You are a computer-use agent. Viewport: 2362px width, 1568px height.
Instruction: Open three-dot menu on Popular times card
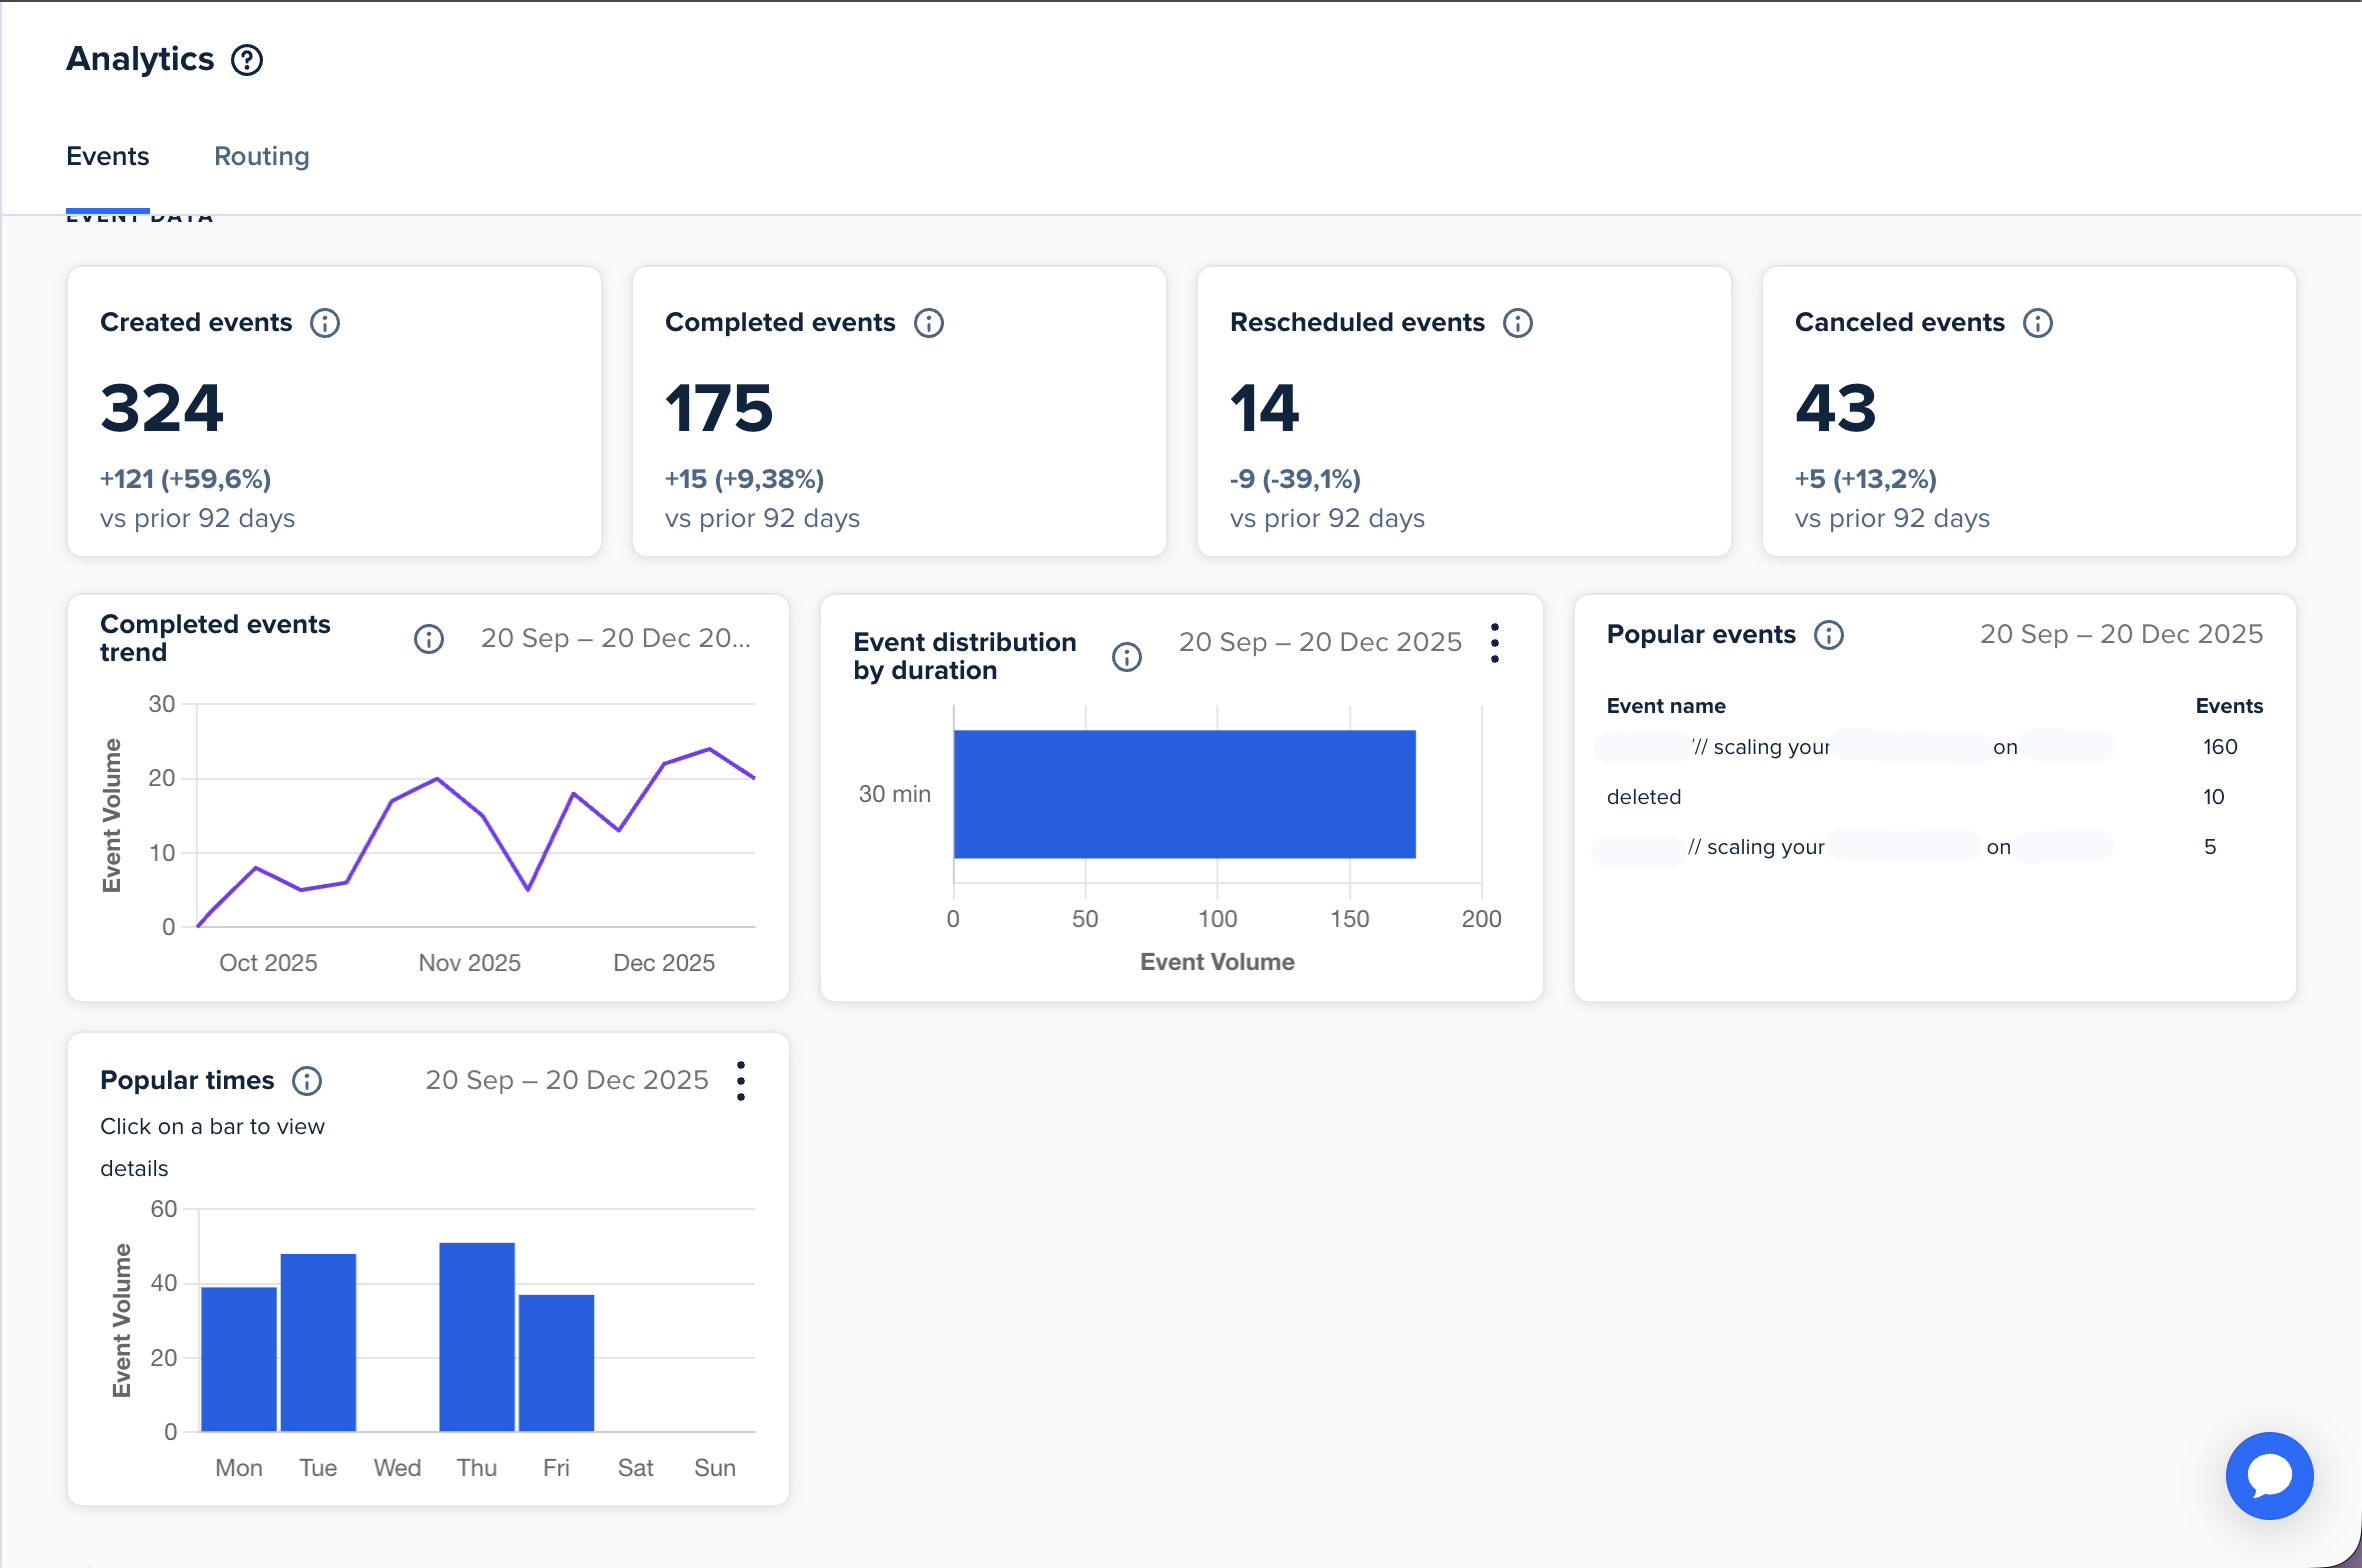pyautogui.click(x=741, y=1081)
